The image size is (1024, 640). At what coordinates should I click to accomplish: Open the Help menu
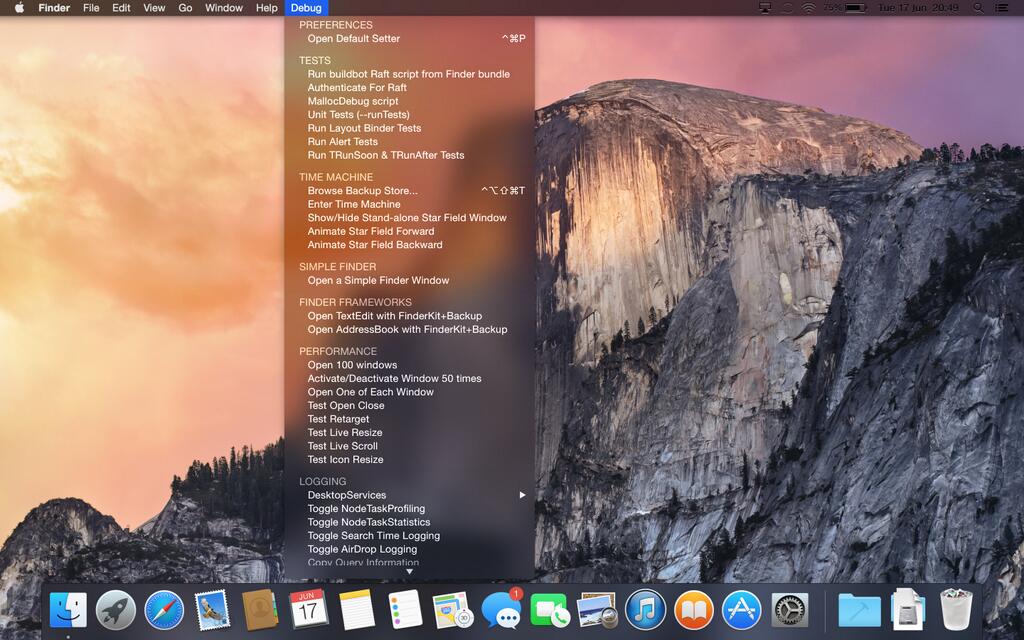(x=266, y=8)
